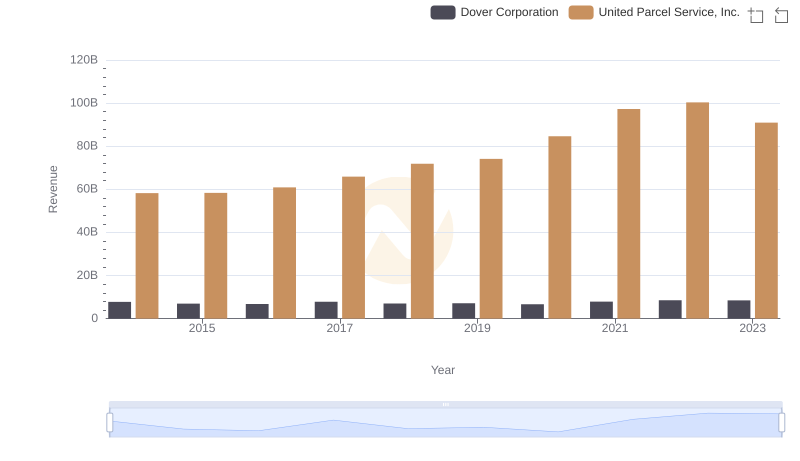Click the Revenue axis title
This screenshot has width=800, height=461.
pyautogui.click(x=53, y=189)
